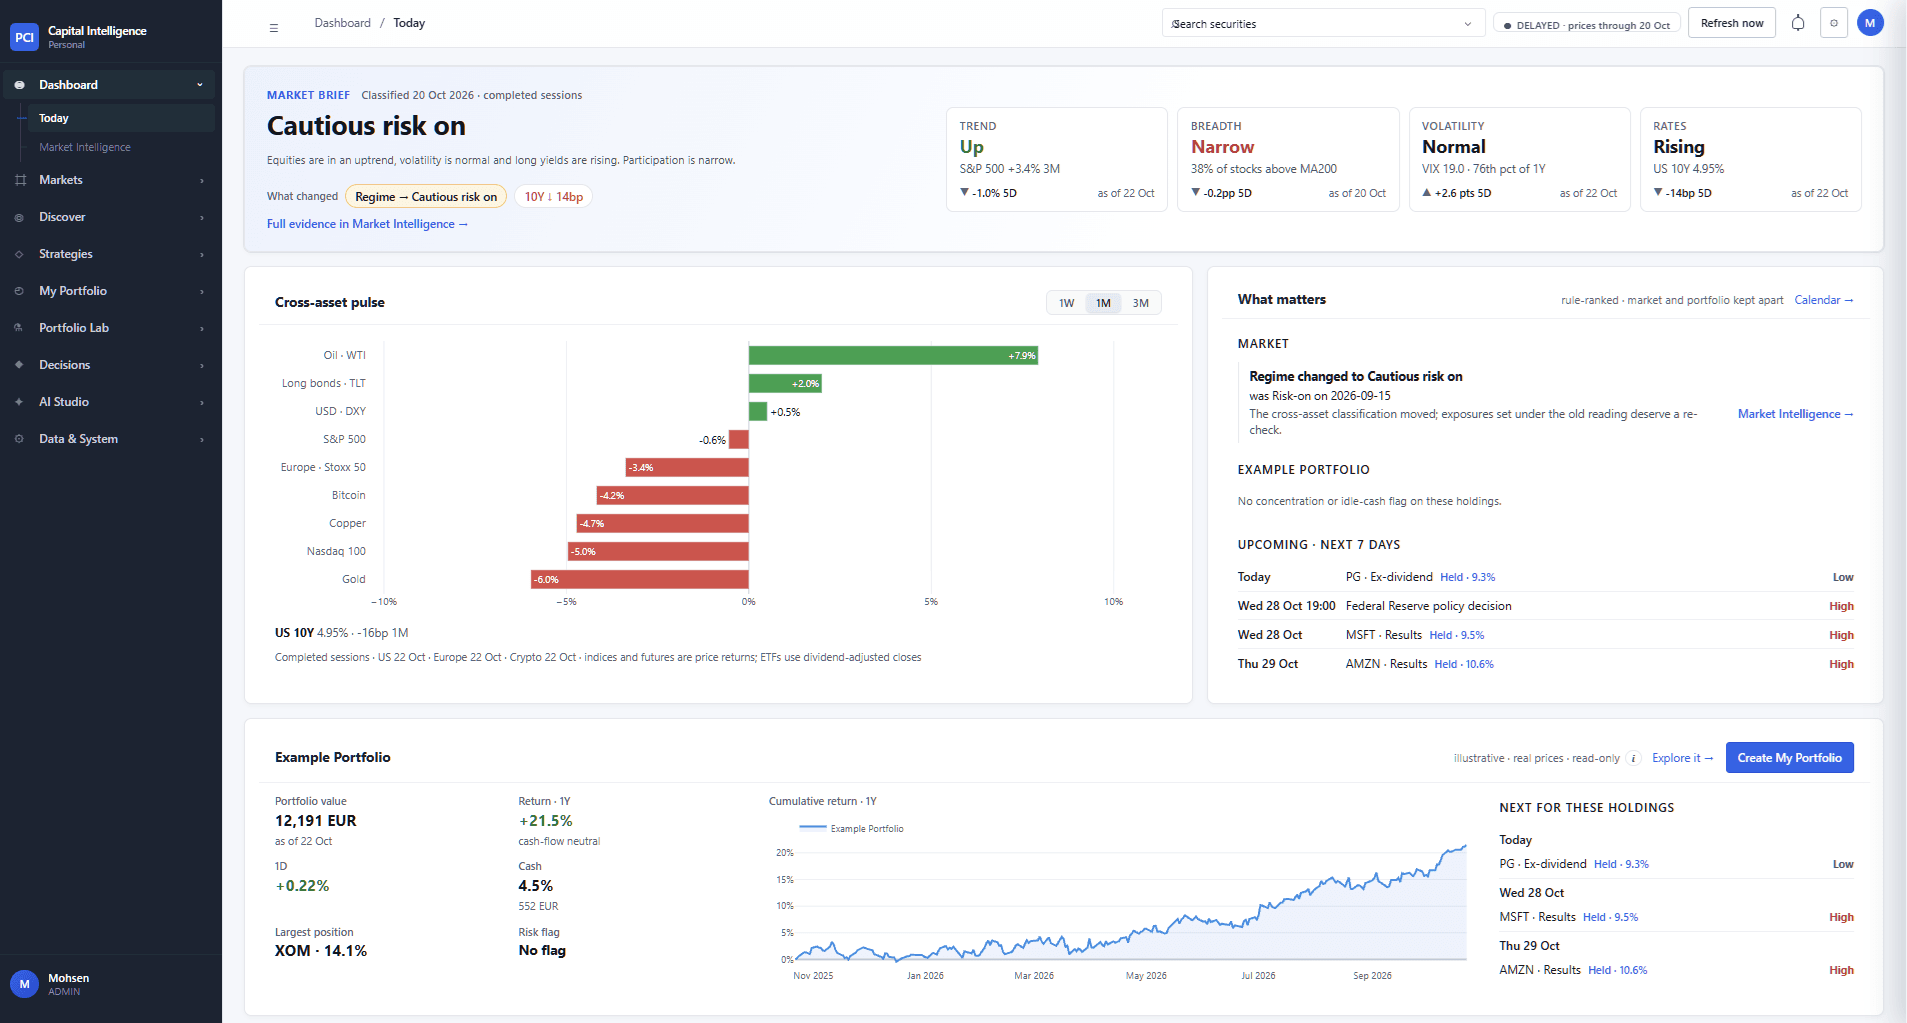Collapse the sidebar with the hamburger icon
This screenshot has height=1023, width=1907.
point(273,28)
